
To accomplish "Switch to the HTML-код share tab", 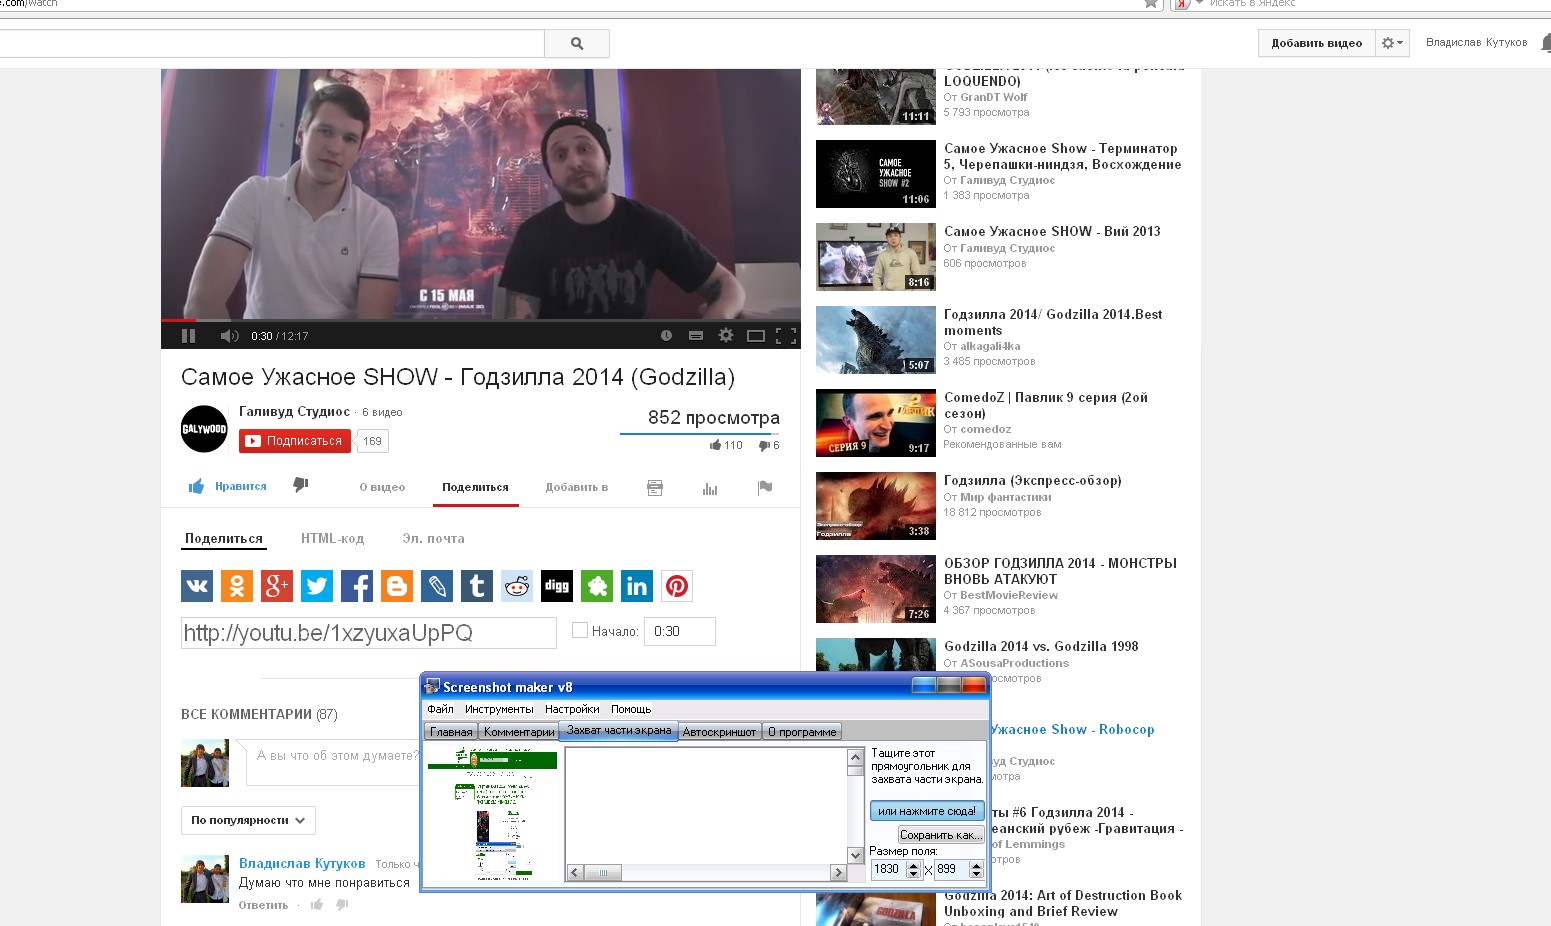I will point(332,538).
